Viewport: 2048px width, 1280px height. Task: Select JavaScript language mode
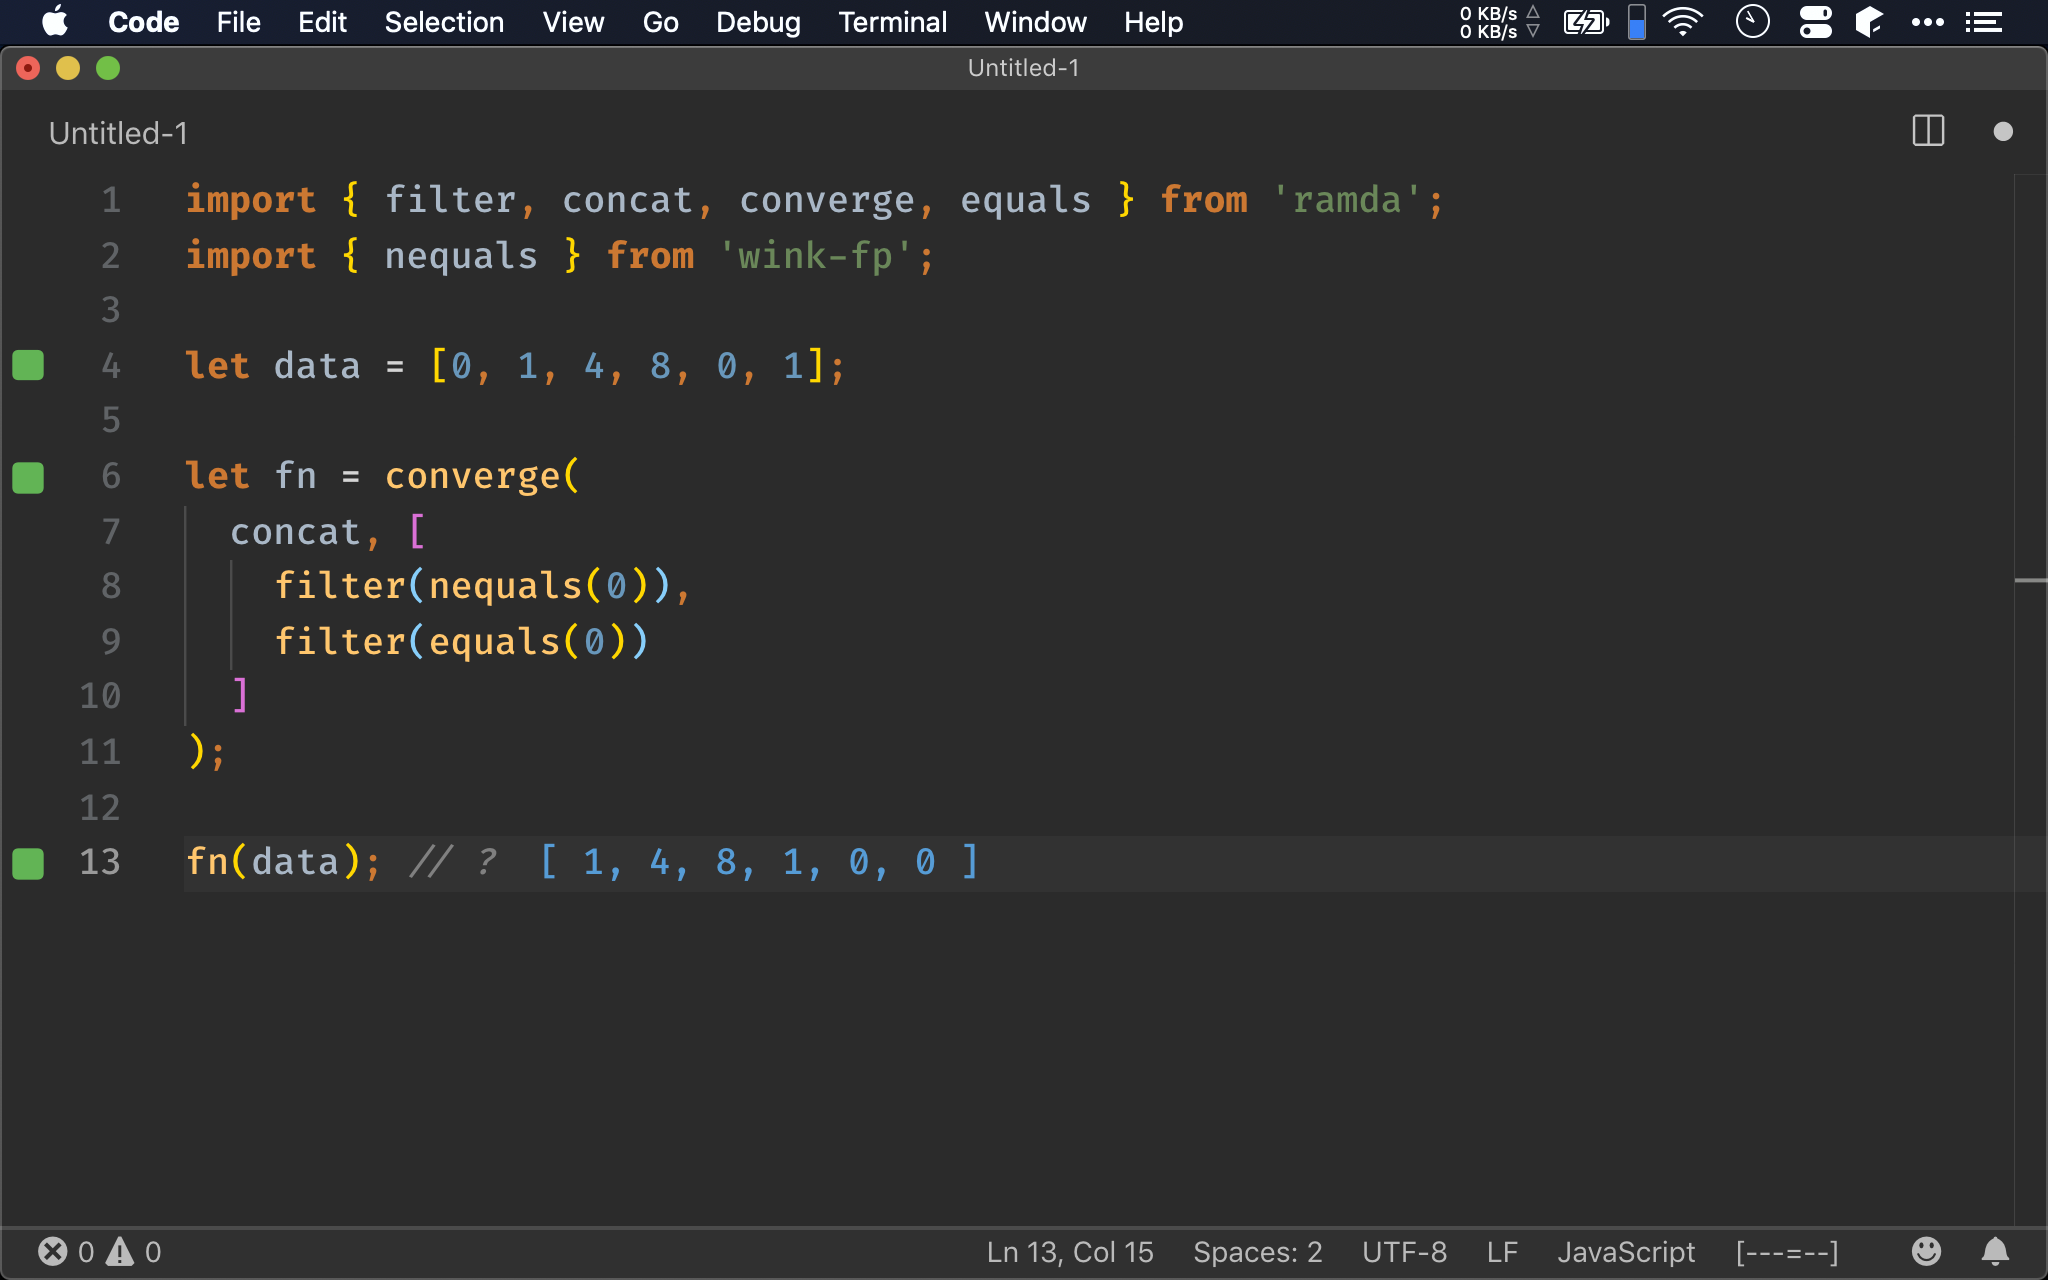click(1626, 1252)
